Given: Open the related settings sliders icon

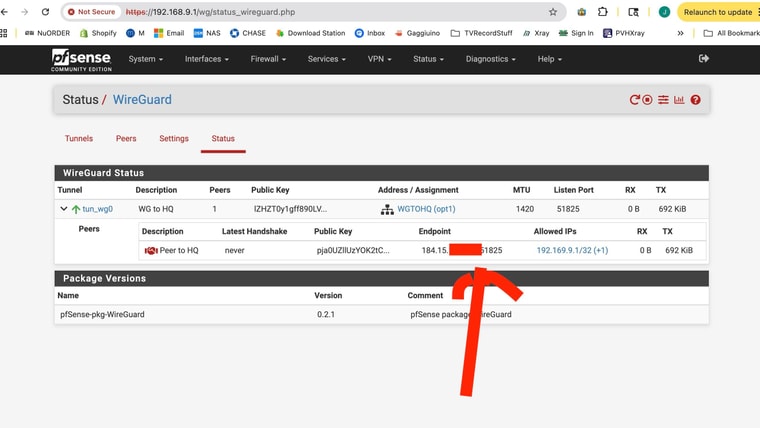Looking at the screenshot, I should pos(663,100).
